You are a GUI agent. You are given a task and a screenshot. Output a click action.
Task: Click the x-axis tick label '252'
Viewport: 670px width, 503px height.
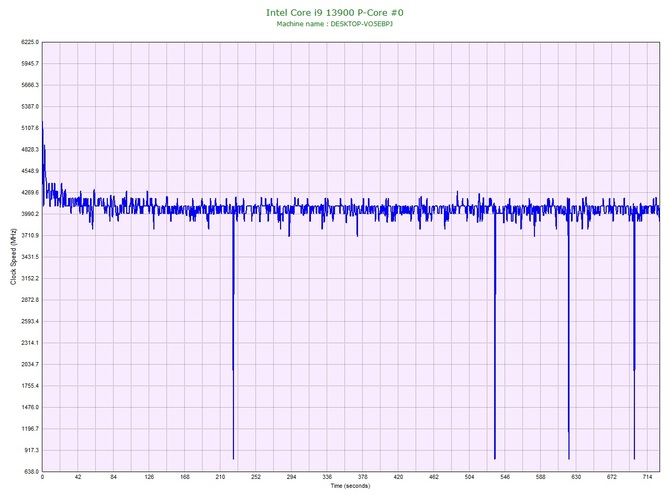[x=256, y=477]
